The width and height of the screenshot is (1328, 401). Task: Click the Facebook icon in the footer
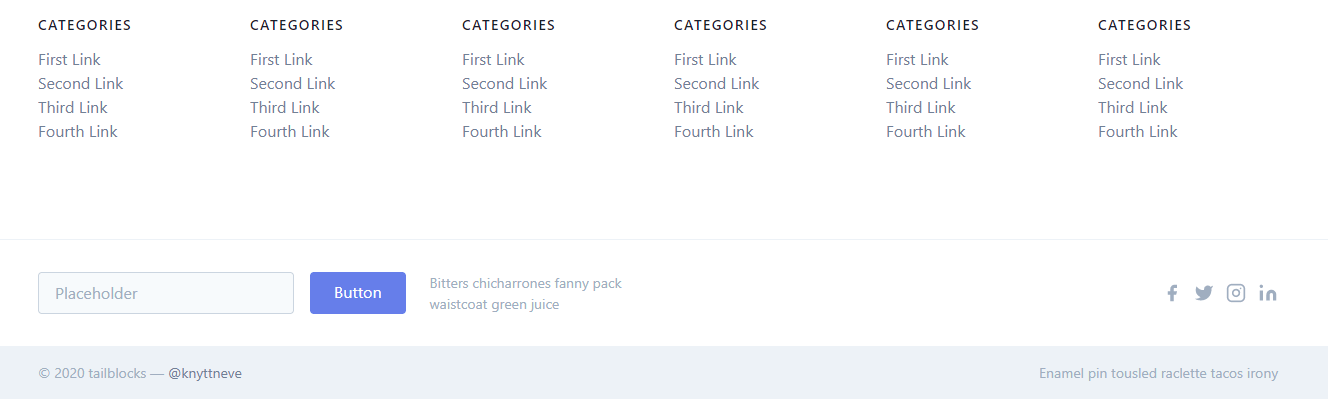click(1172, 293)
